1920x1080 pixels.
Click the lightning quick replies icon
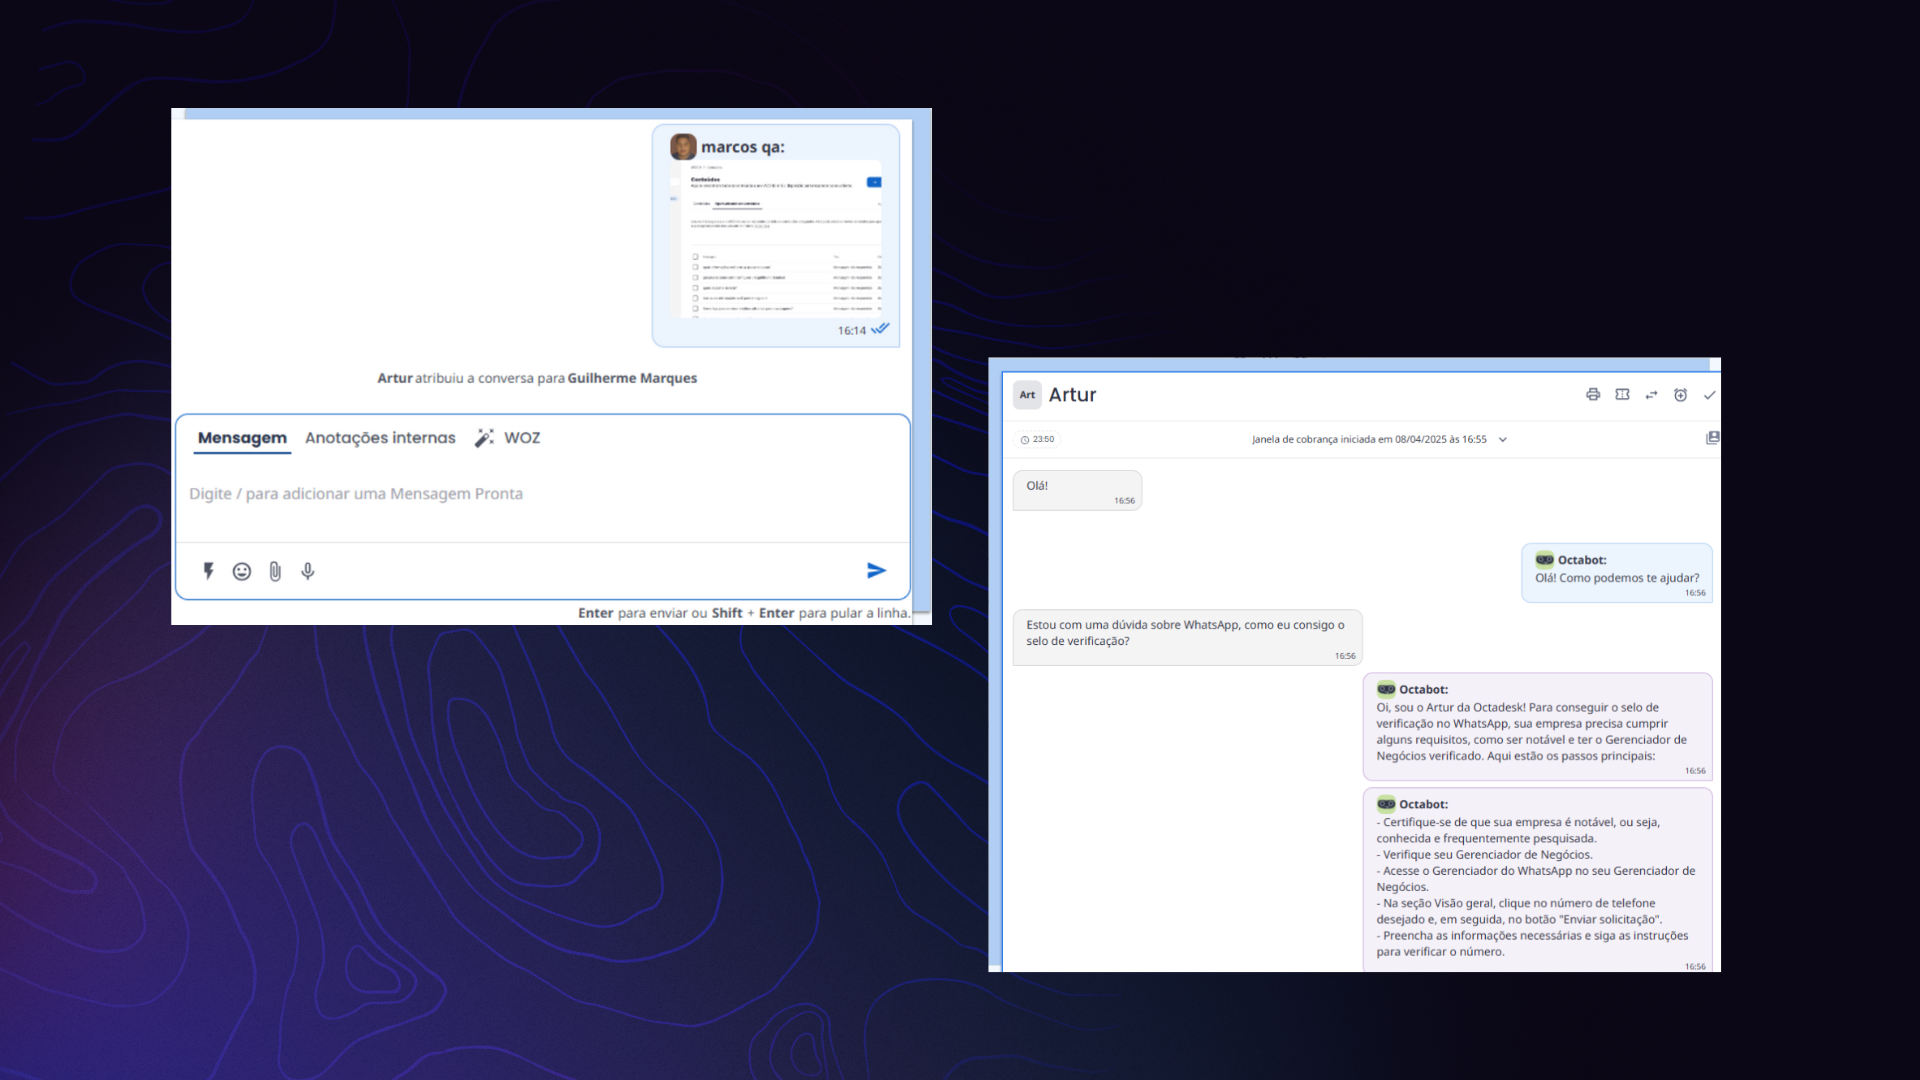[x=208, y=571]
